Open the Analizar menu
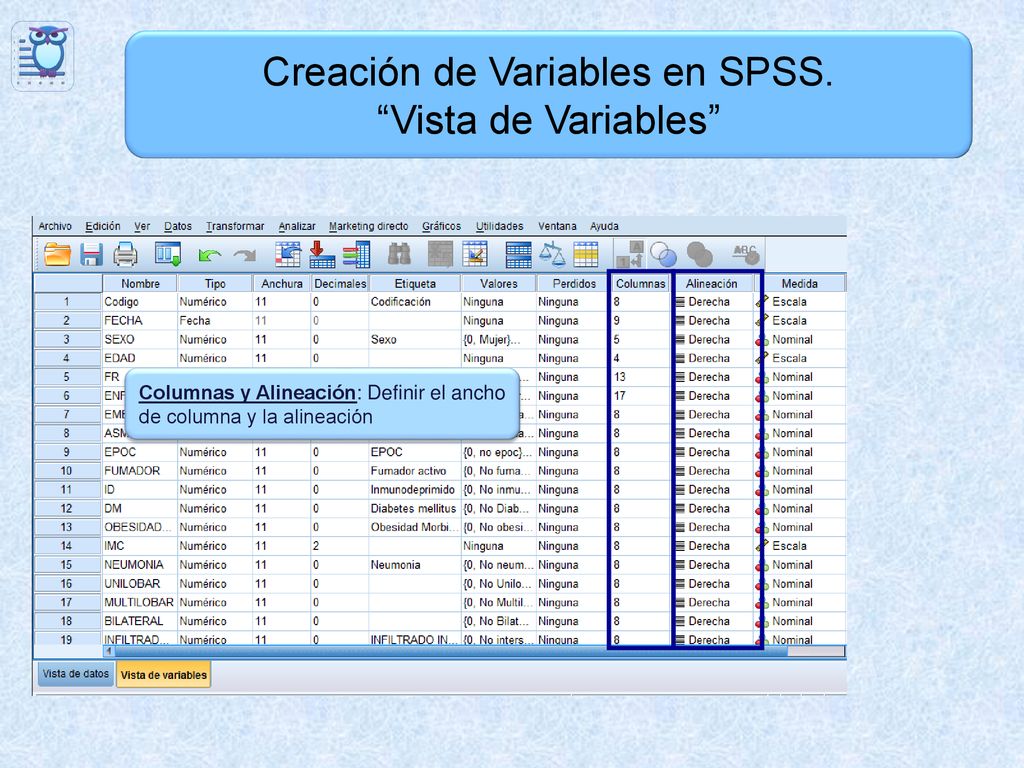Screen dimensions: 1024x768 coord(296,226)
